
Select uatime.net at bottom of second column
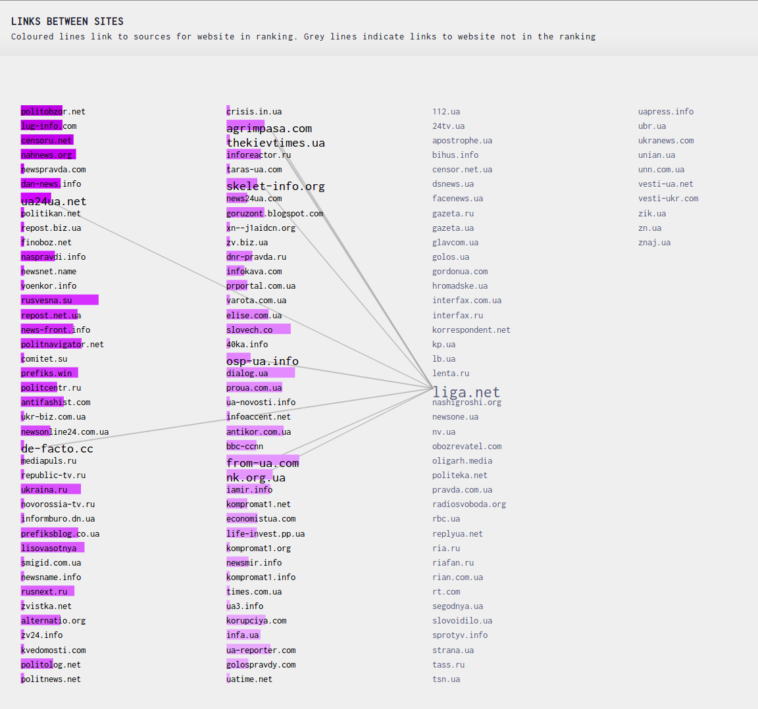point(249,679)
